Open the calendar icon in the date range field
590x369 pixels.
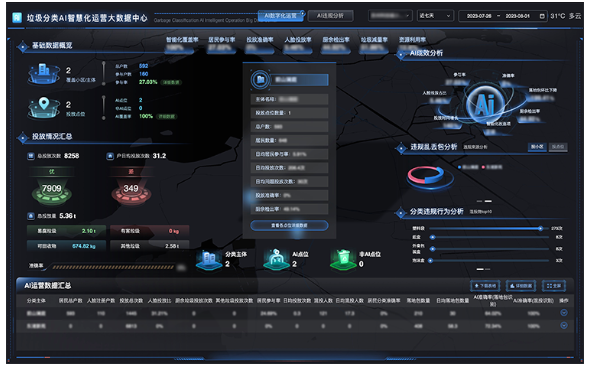pyautogui.click(x=542, y=16)
